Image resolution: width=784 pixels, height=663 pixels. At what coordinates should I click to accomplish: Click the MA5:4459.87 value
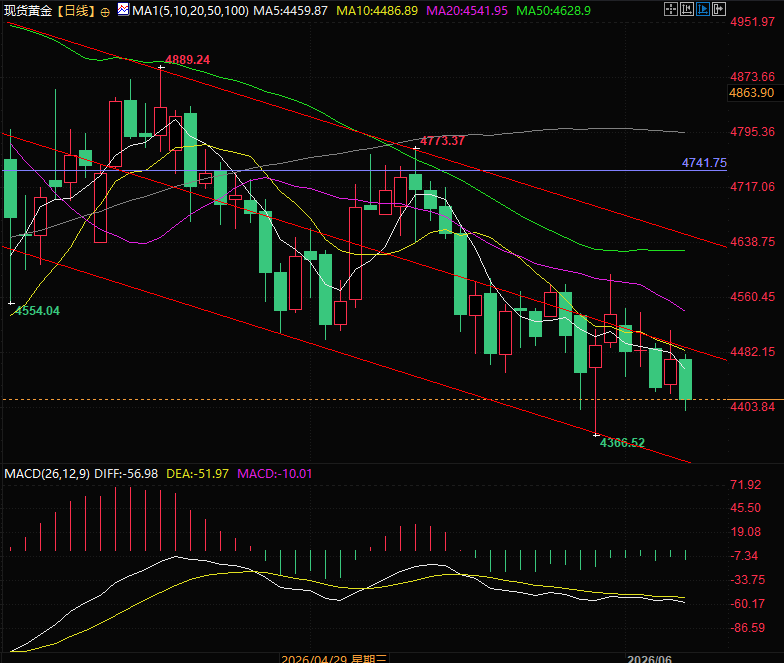coord(290,10)
